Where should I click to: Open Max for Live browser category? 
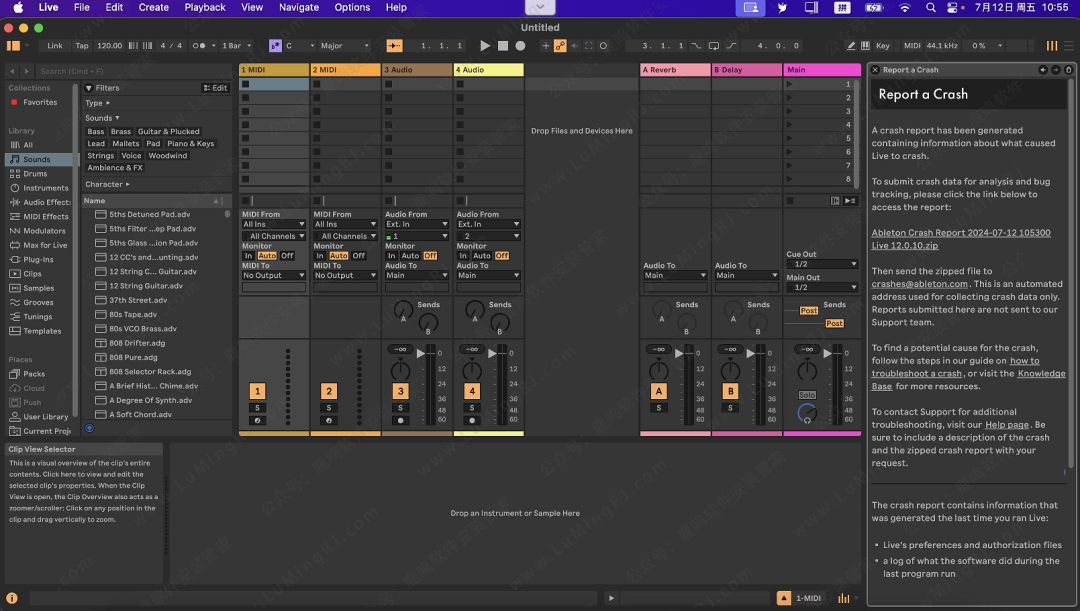pyautogui.click(x=45, y=245)
